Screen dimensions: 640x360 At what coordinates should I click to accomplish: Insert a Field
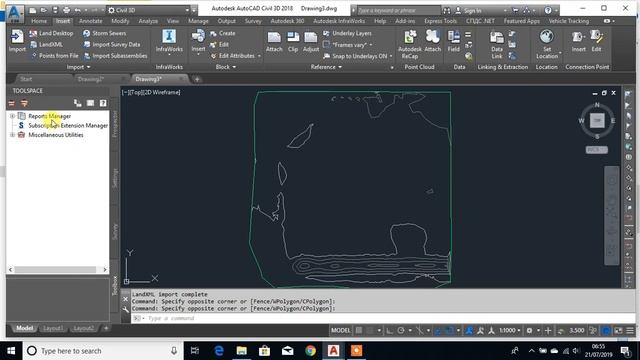pos(453,40)
